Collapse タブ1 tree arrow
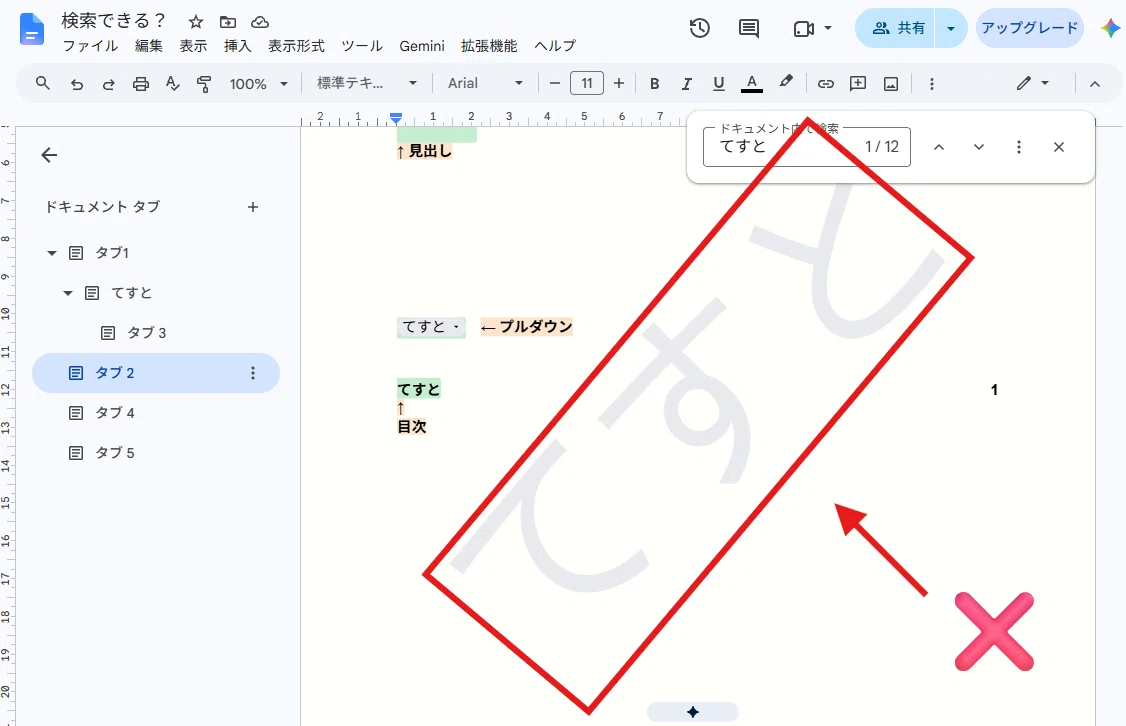The height and width of the screenshot is (726, 1126). pyautogui.click(x=52, y=253)
